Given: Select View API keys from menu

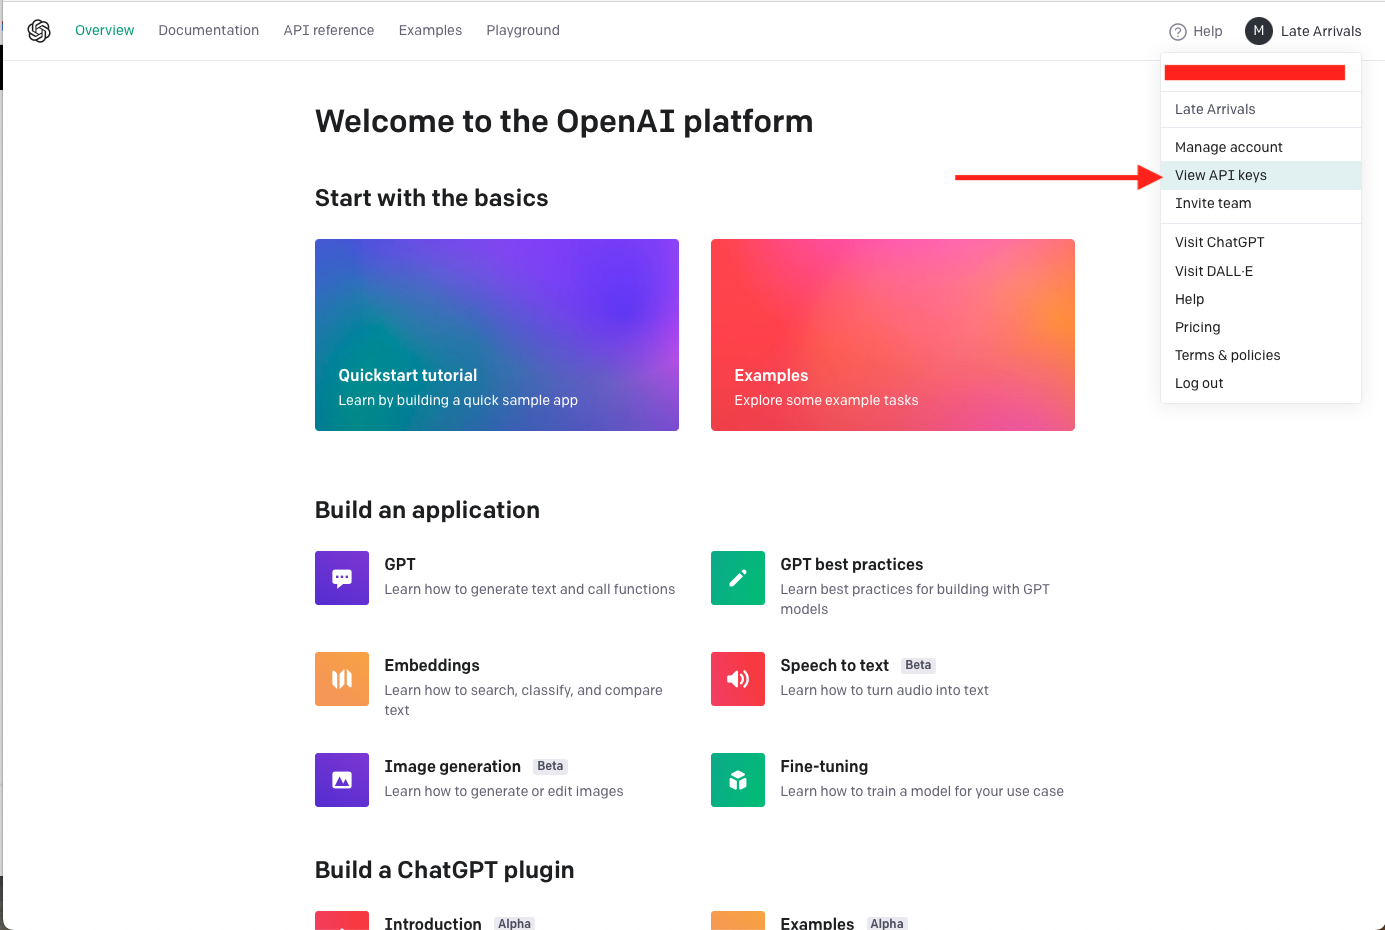Looking at the screenshot, I should point(1220,175).
